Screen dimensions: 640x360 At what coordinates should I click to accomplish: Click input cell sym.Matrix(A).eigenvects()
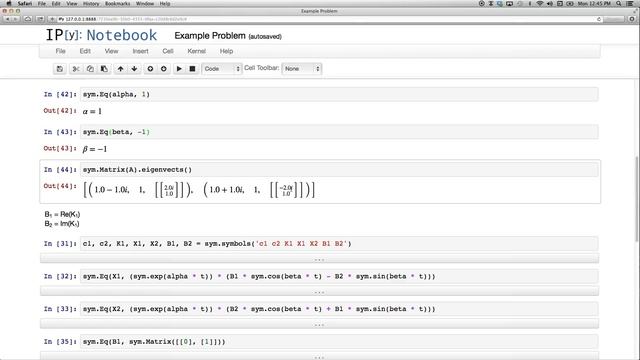click(339, 169)
